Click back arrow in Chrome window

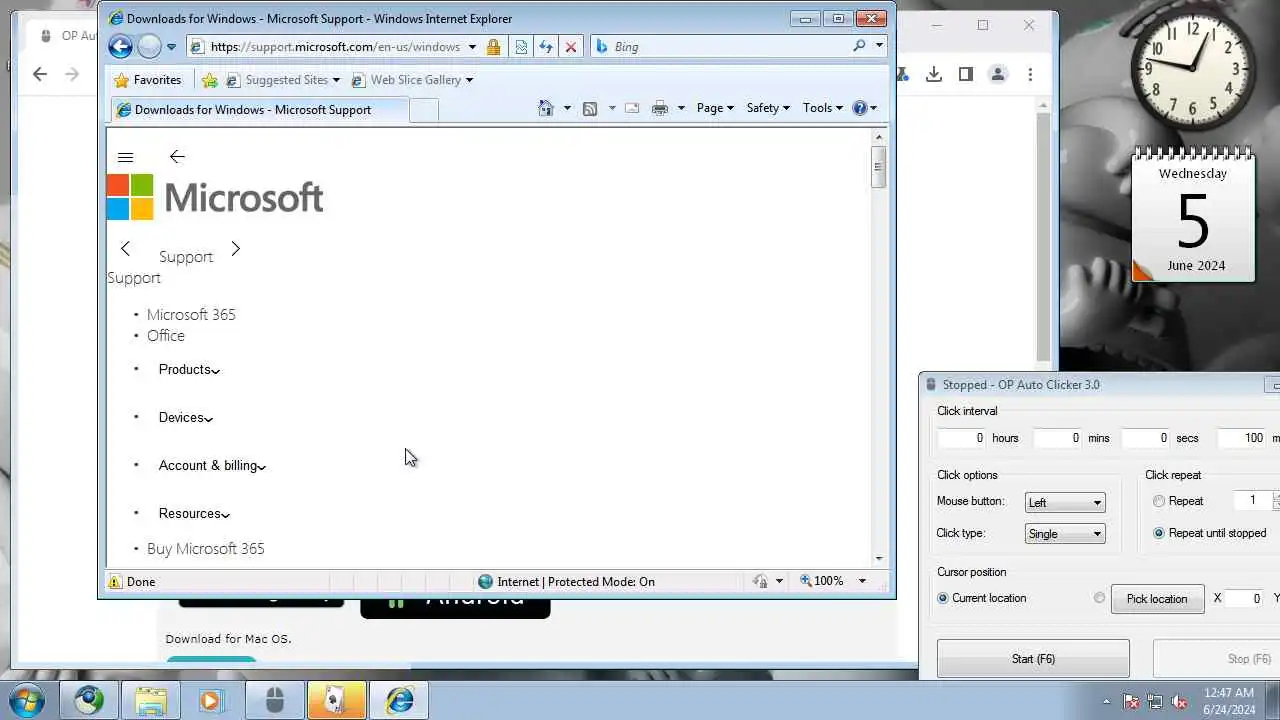pyautogui.click(x=40, y=74)
